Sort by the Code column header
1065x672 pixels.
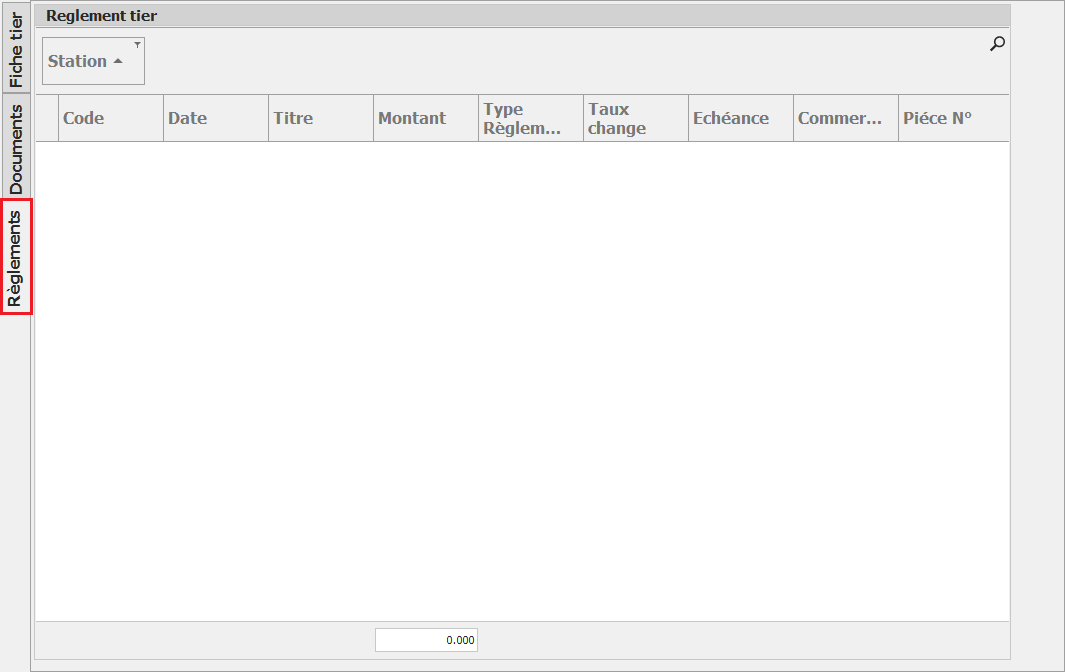click(x=110, y=118)
